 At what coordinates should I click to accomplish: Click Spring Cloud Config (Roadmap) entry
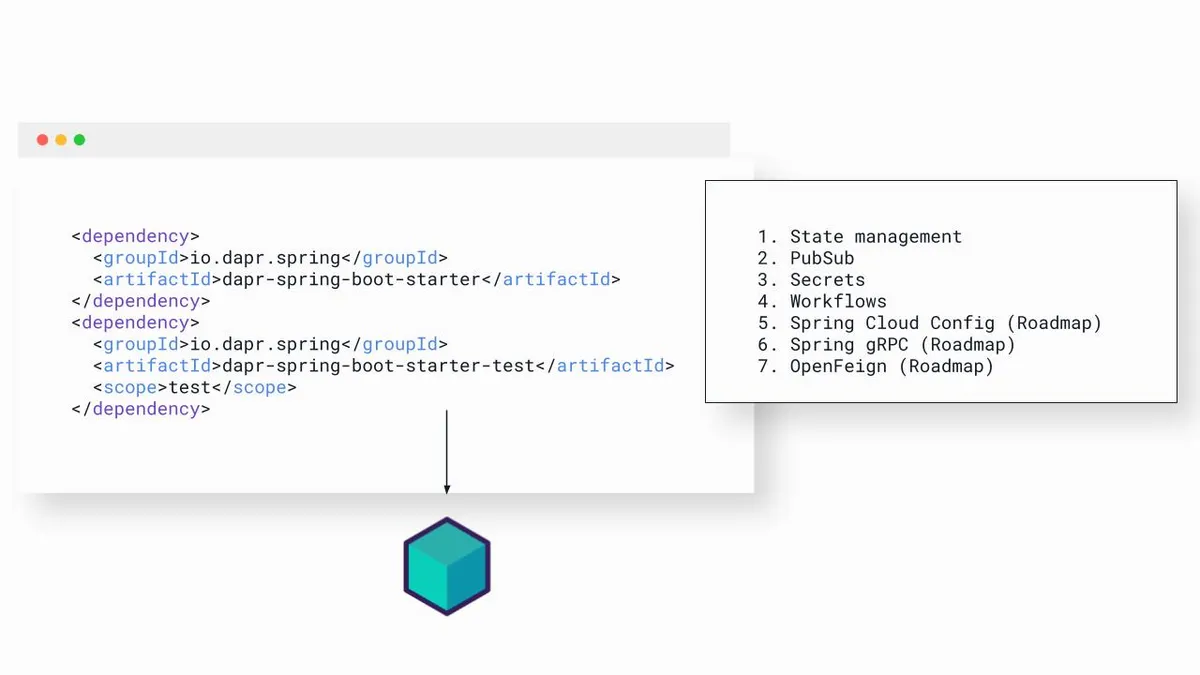(x=945, y=323)
